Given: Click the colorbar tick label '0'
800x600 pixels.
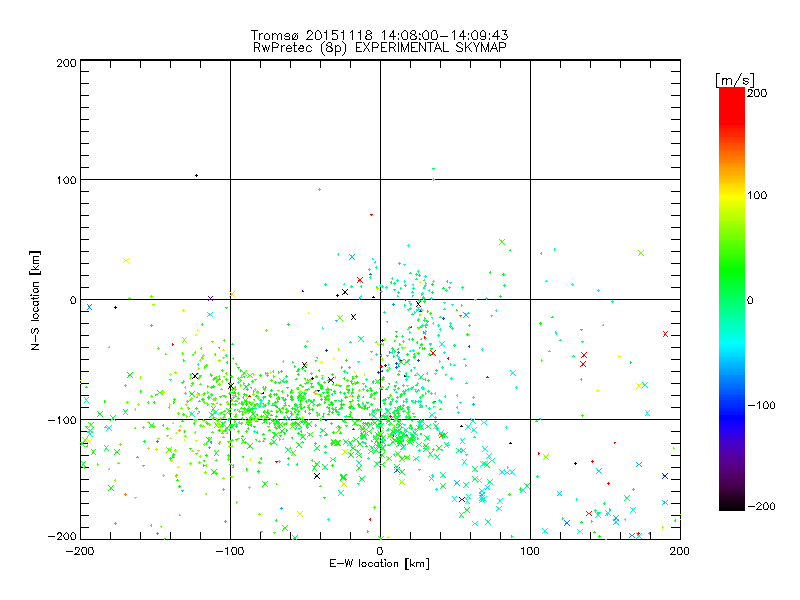Looking at the screenshot, I should click(x=750, y=300).
